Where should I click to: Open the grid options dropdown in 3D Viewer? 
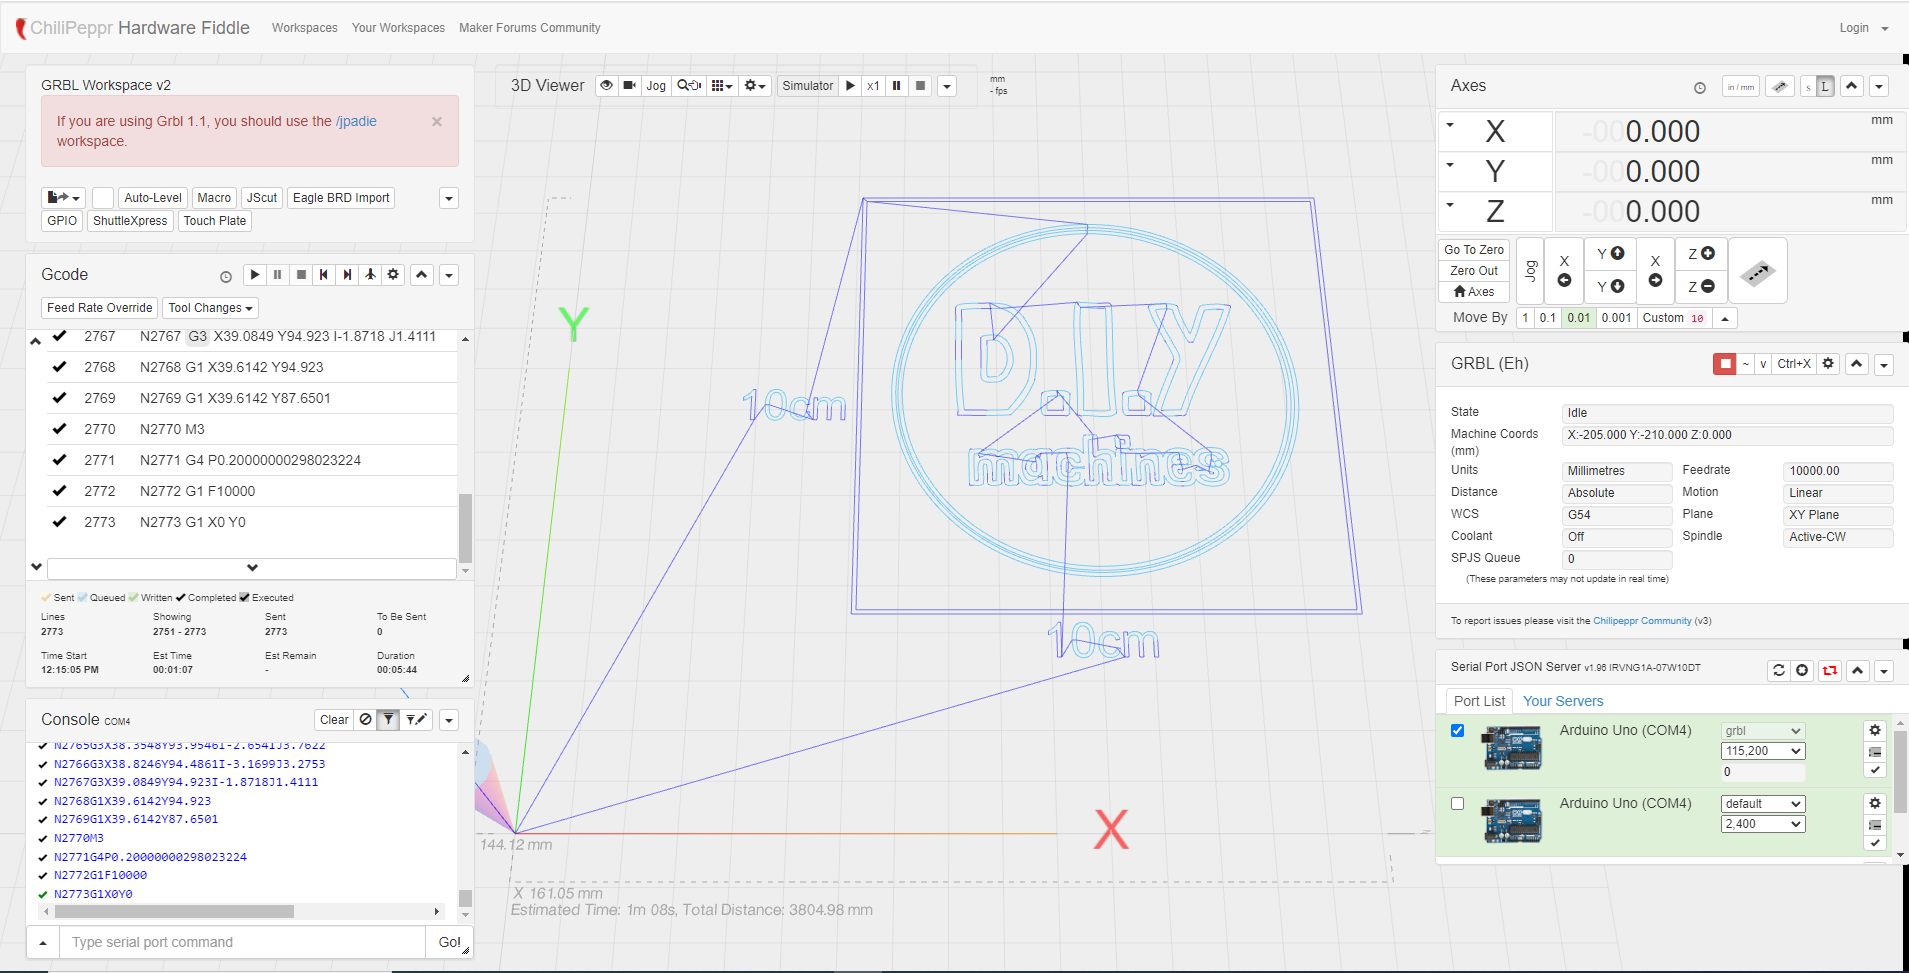[722, 86]
